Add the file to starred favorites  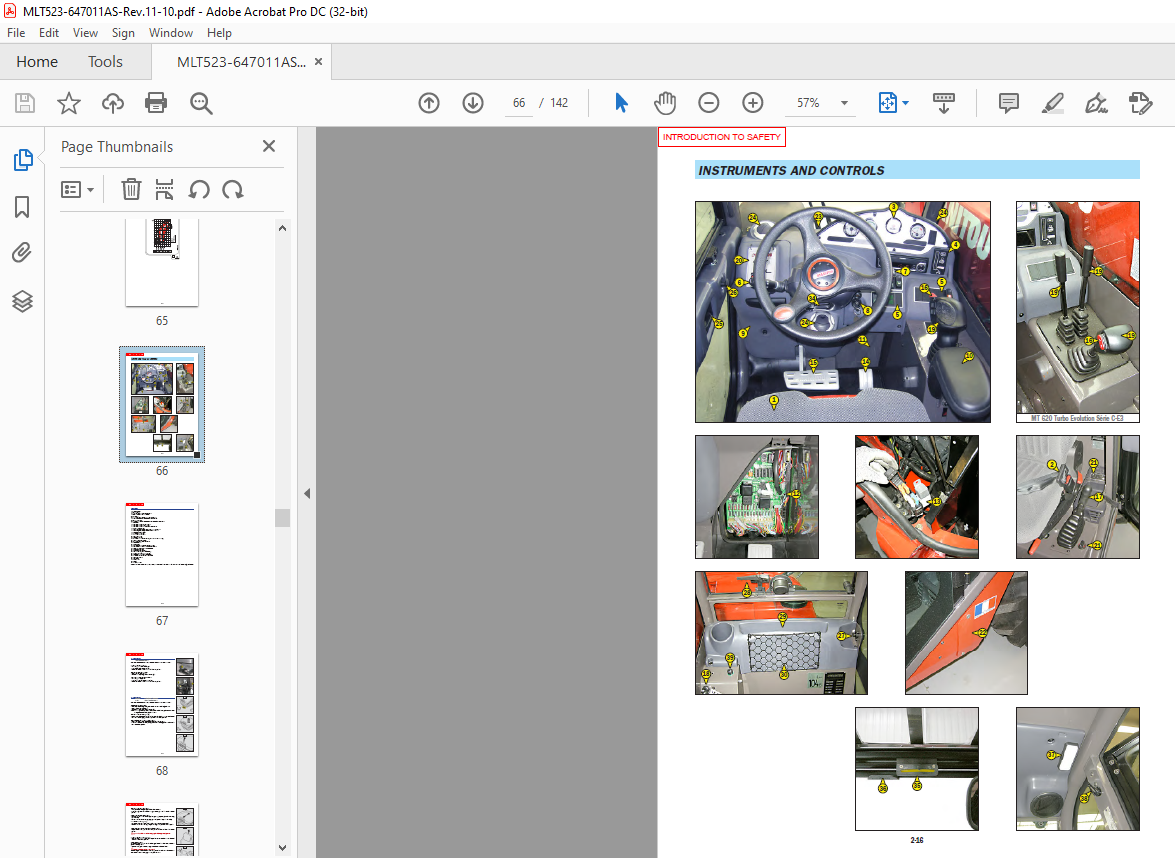[69, 103]
